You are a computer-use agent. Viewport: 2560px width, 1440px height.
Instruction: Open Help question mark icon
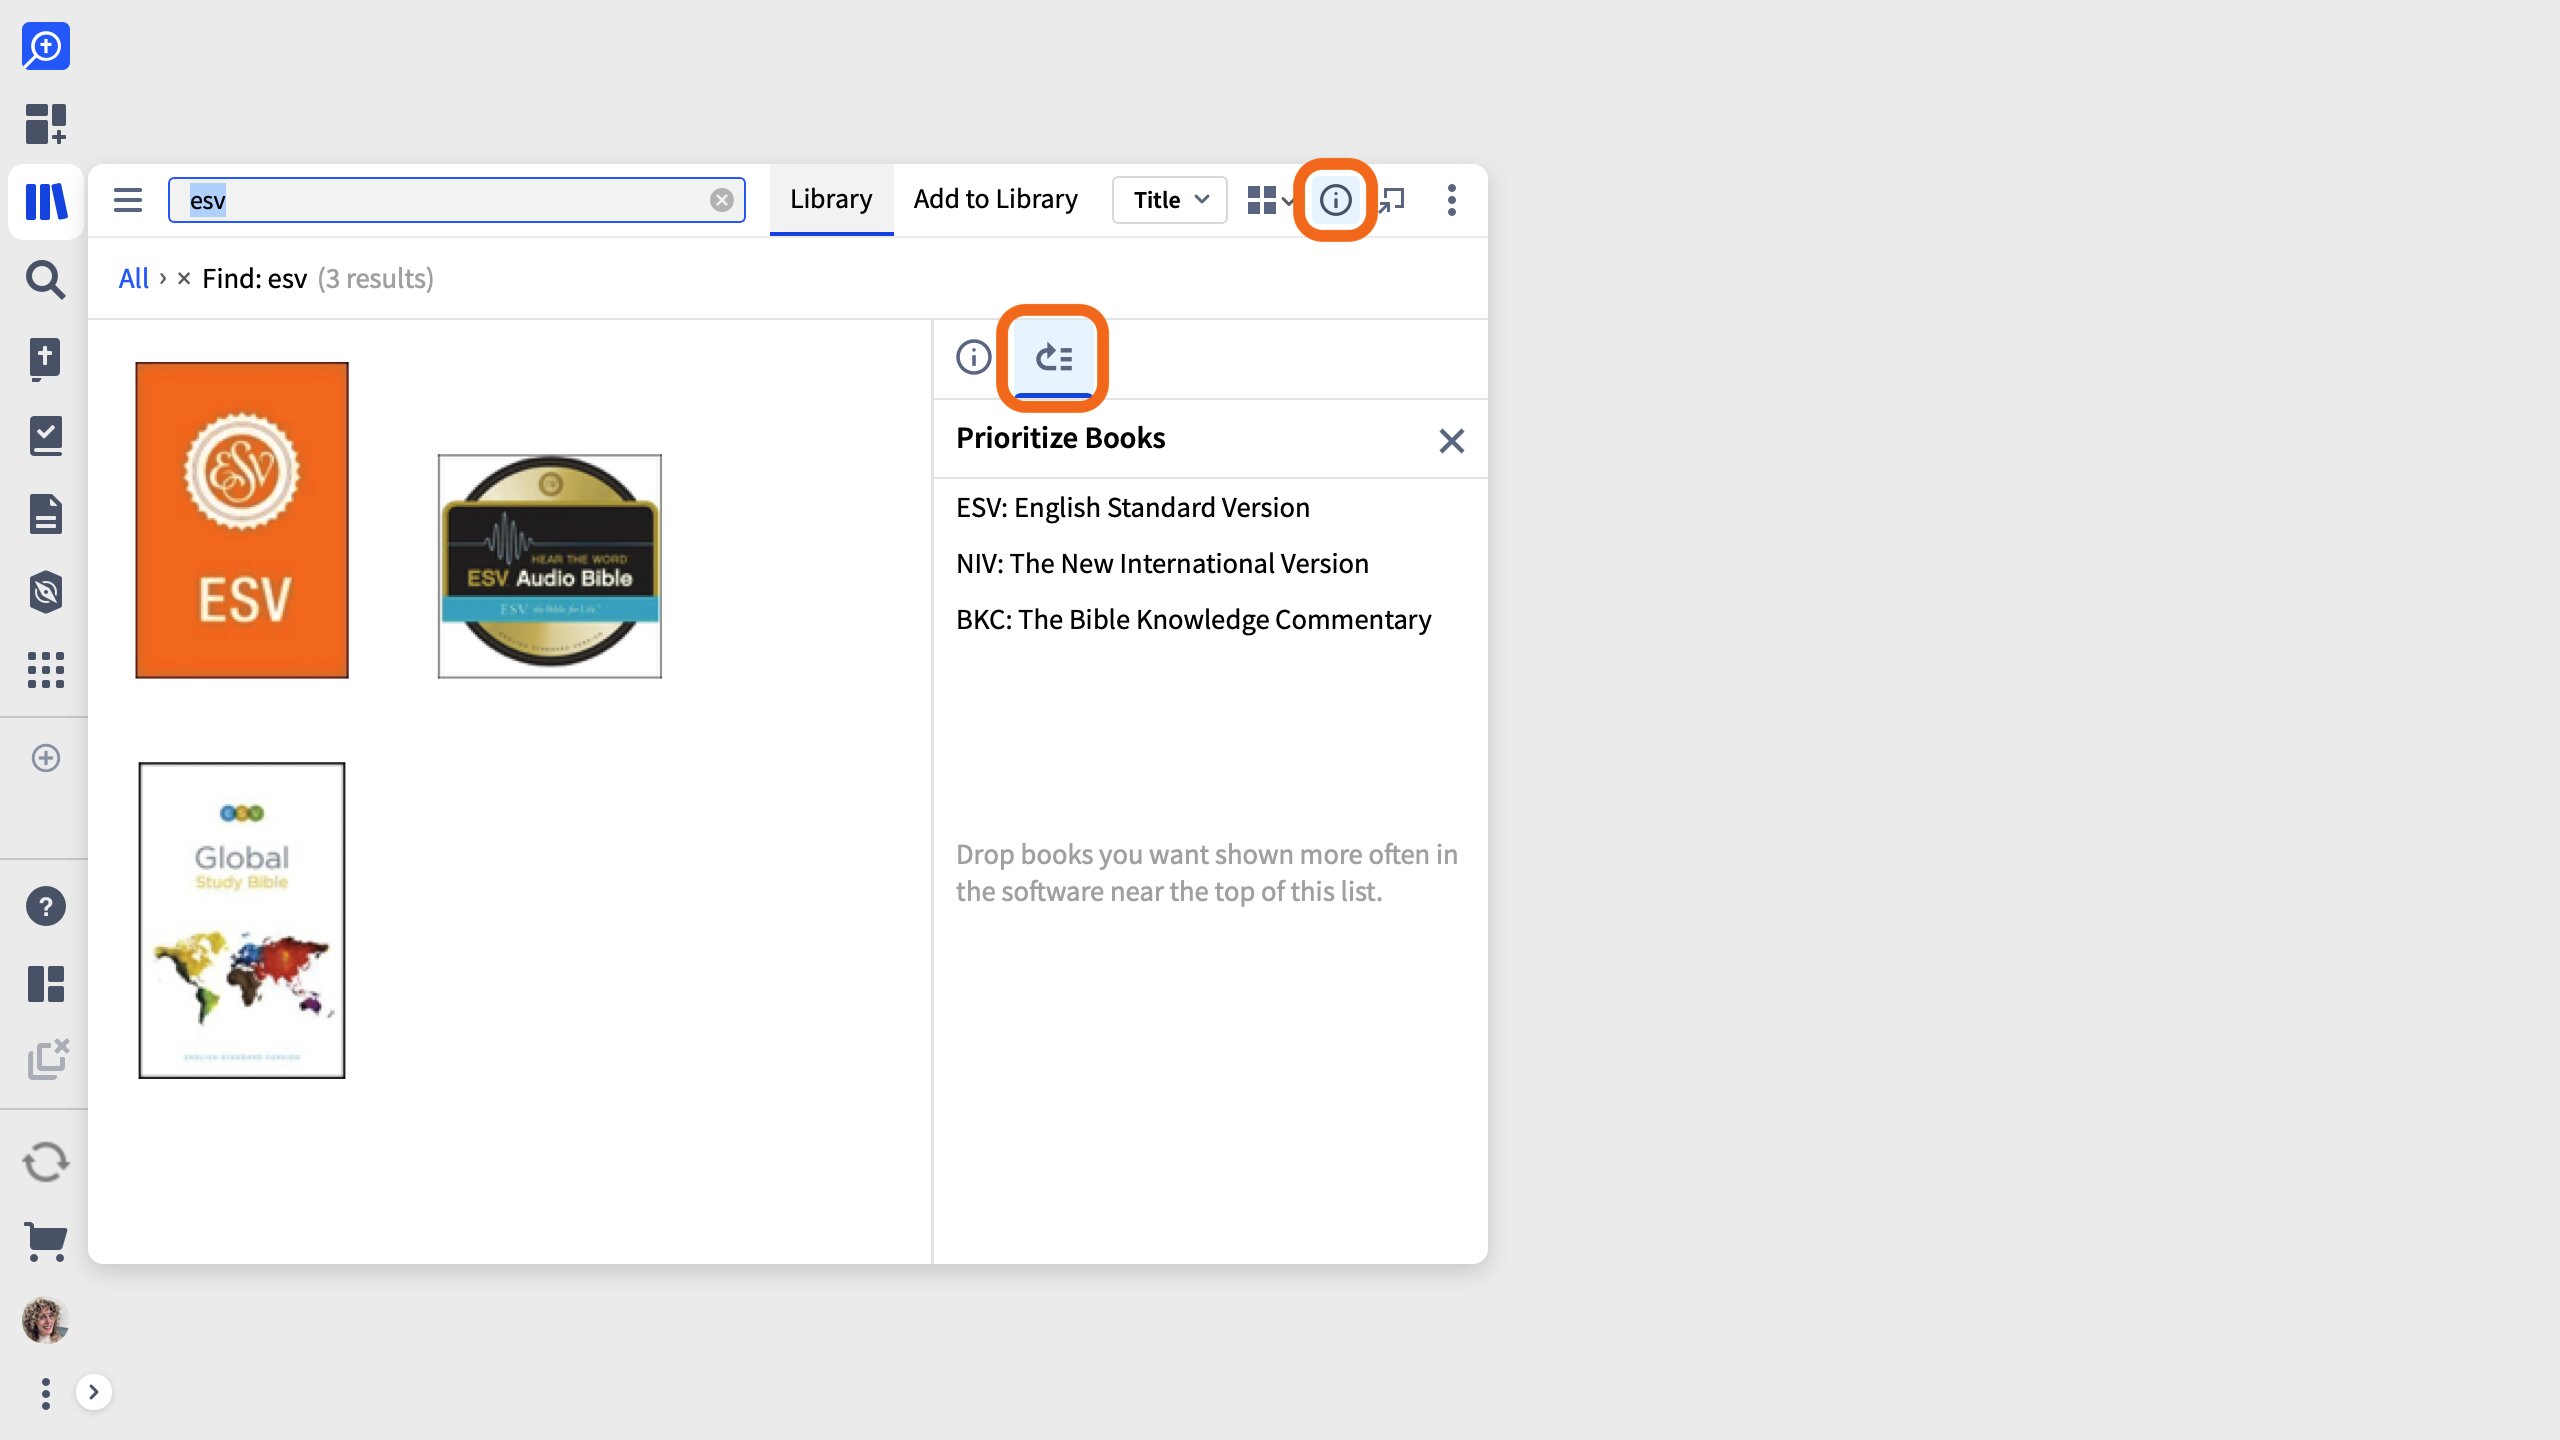[x=46, y=906]
